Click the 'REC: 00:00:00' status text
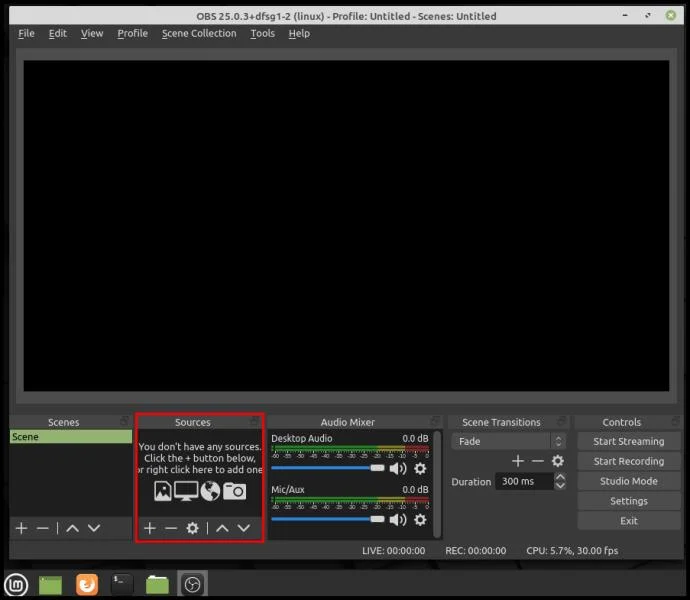The height and width of the screenshot is (600, 690). [x=475, y=551]
